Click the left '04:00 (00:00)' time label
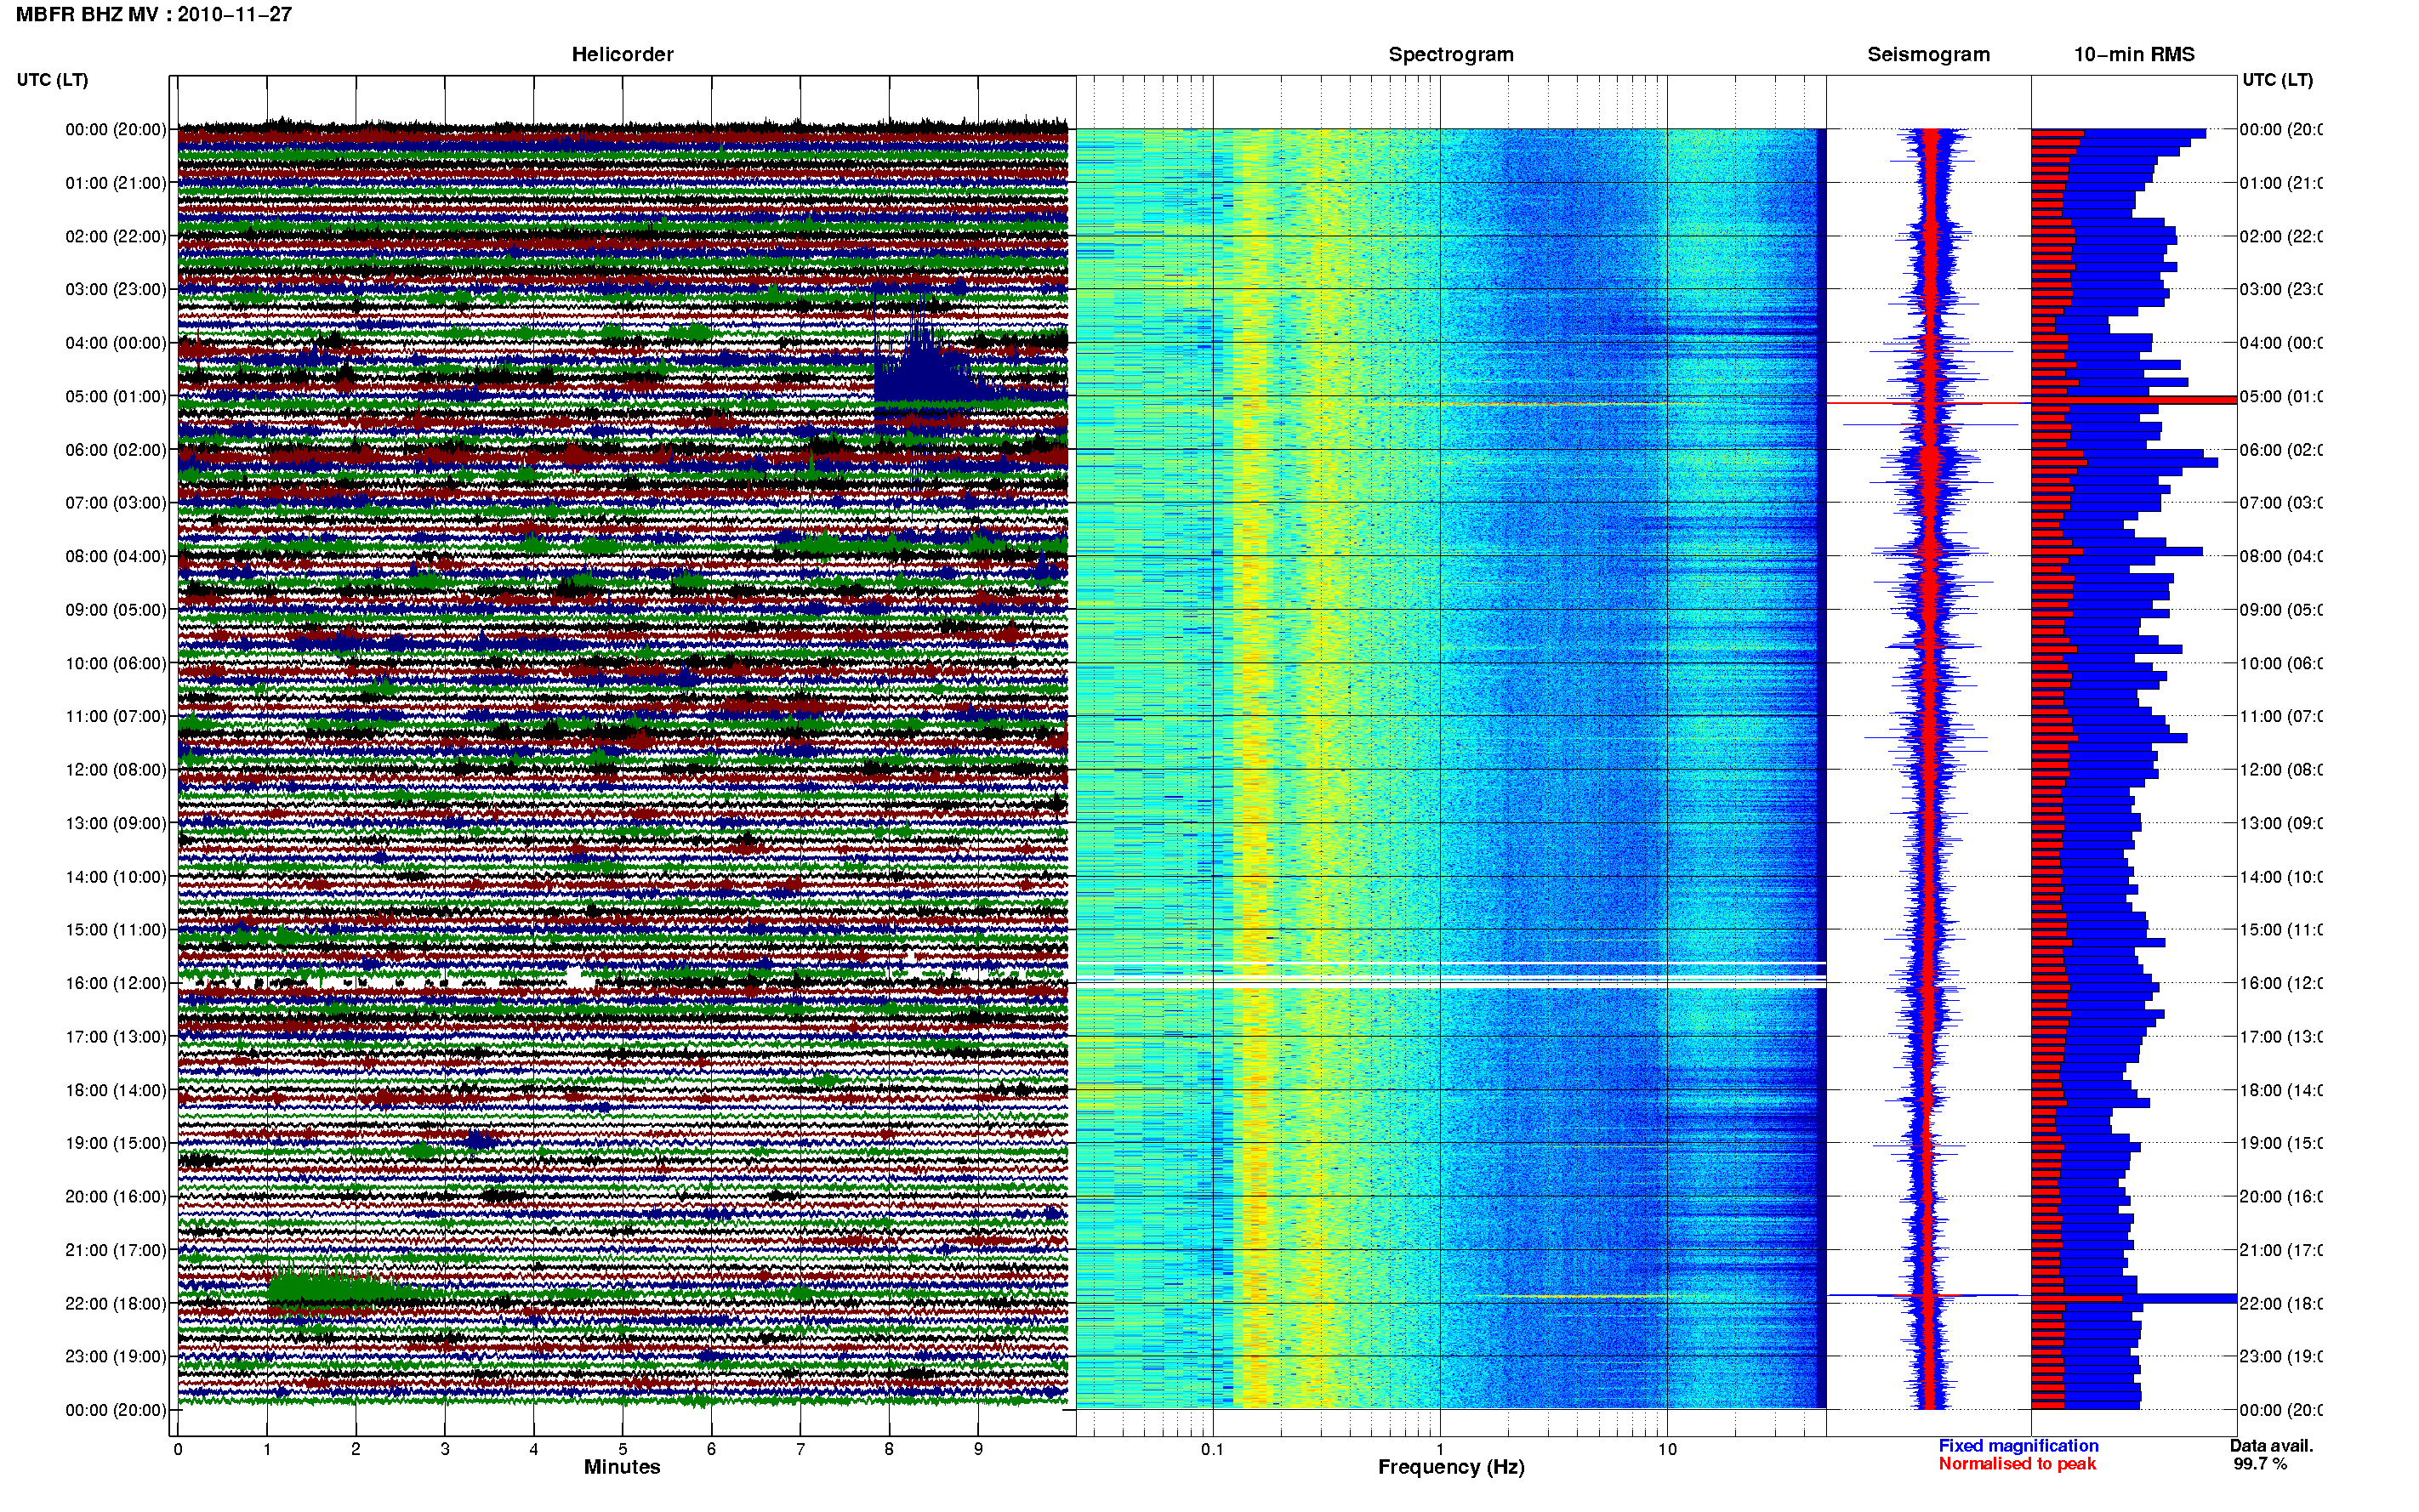Image resolution: width=2419 pixels, height=1512 pixels. click(116, 342)
